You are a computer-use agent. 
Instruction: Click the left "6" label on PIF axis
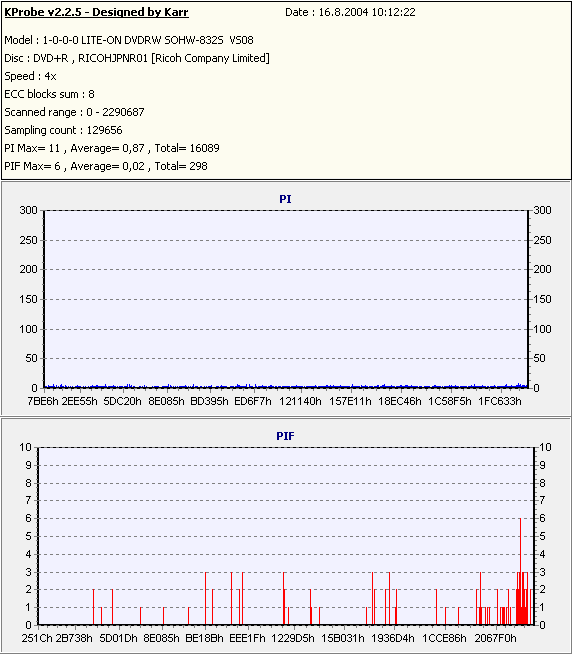click(x=28, y=518)
